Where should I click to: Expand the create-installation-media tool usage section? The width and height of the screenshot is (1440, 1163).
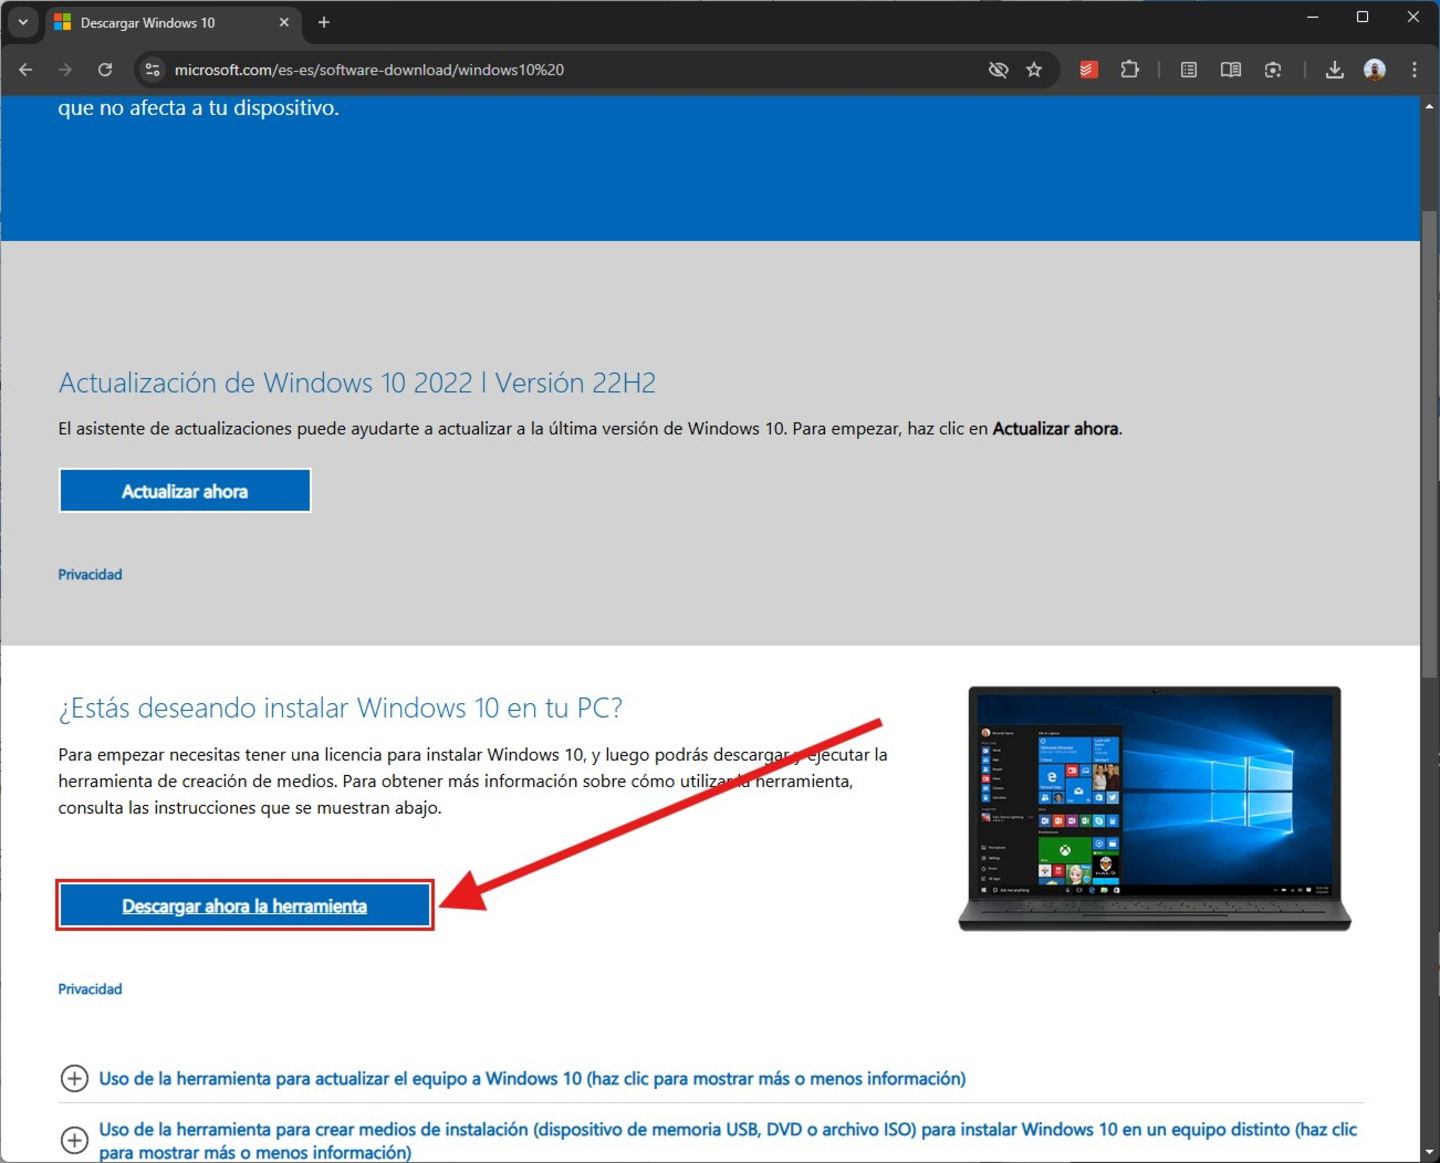[x=710, y=1141]
